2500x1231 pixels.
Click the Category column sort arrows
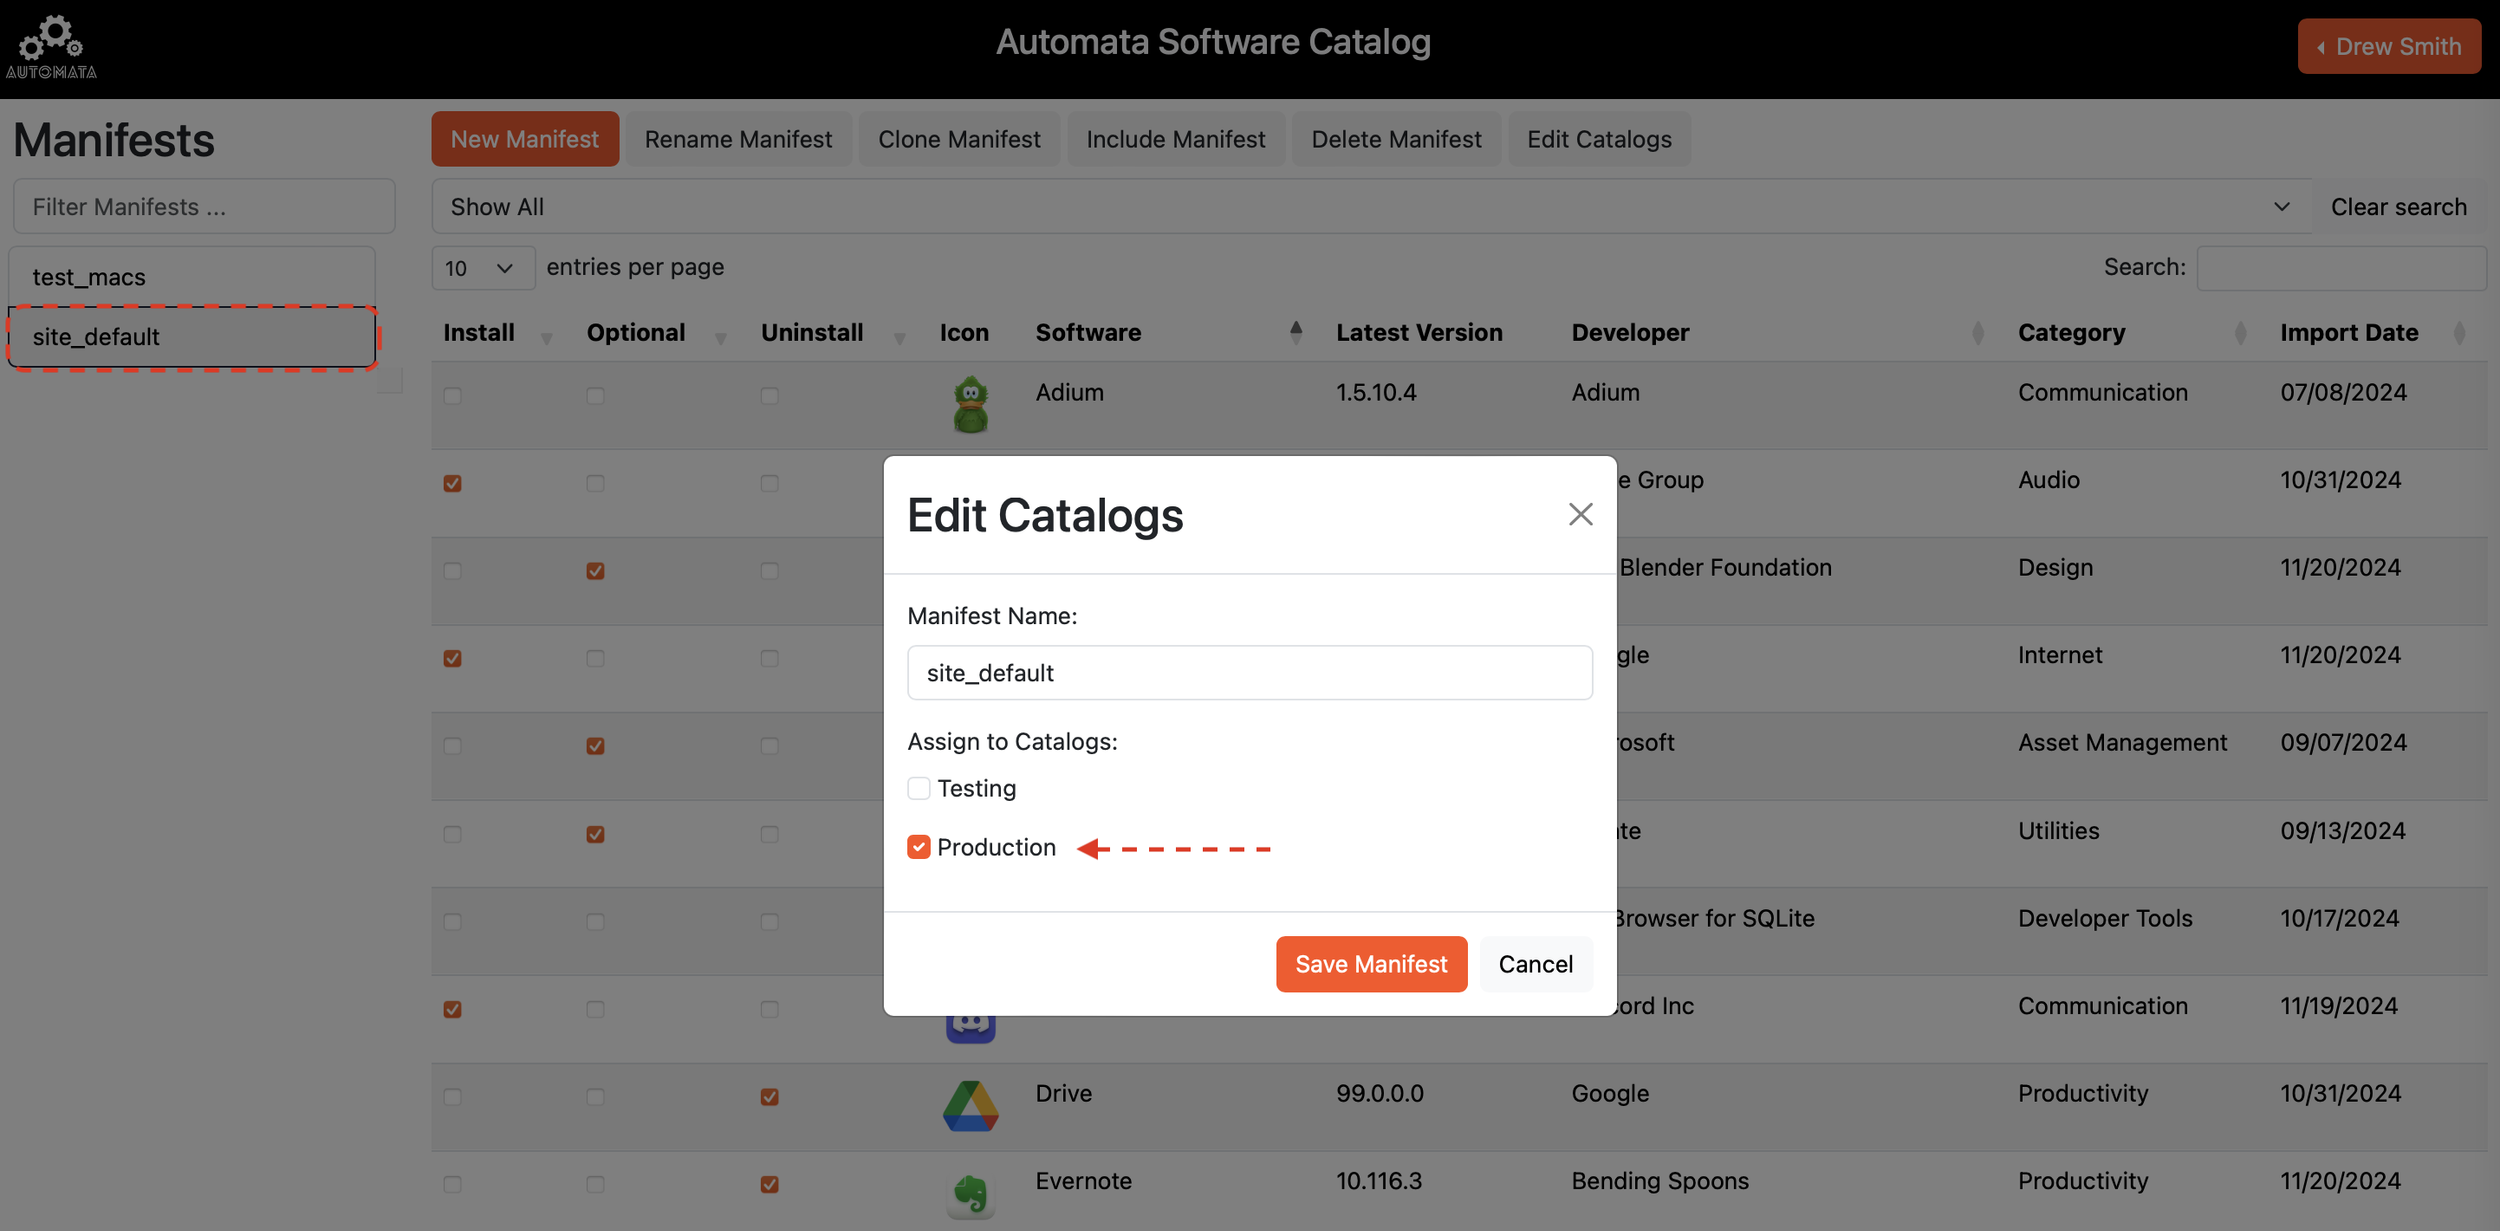(2239, 333)
